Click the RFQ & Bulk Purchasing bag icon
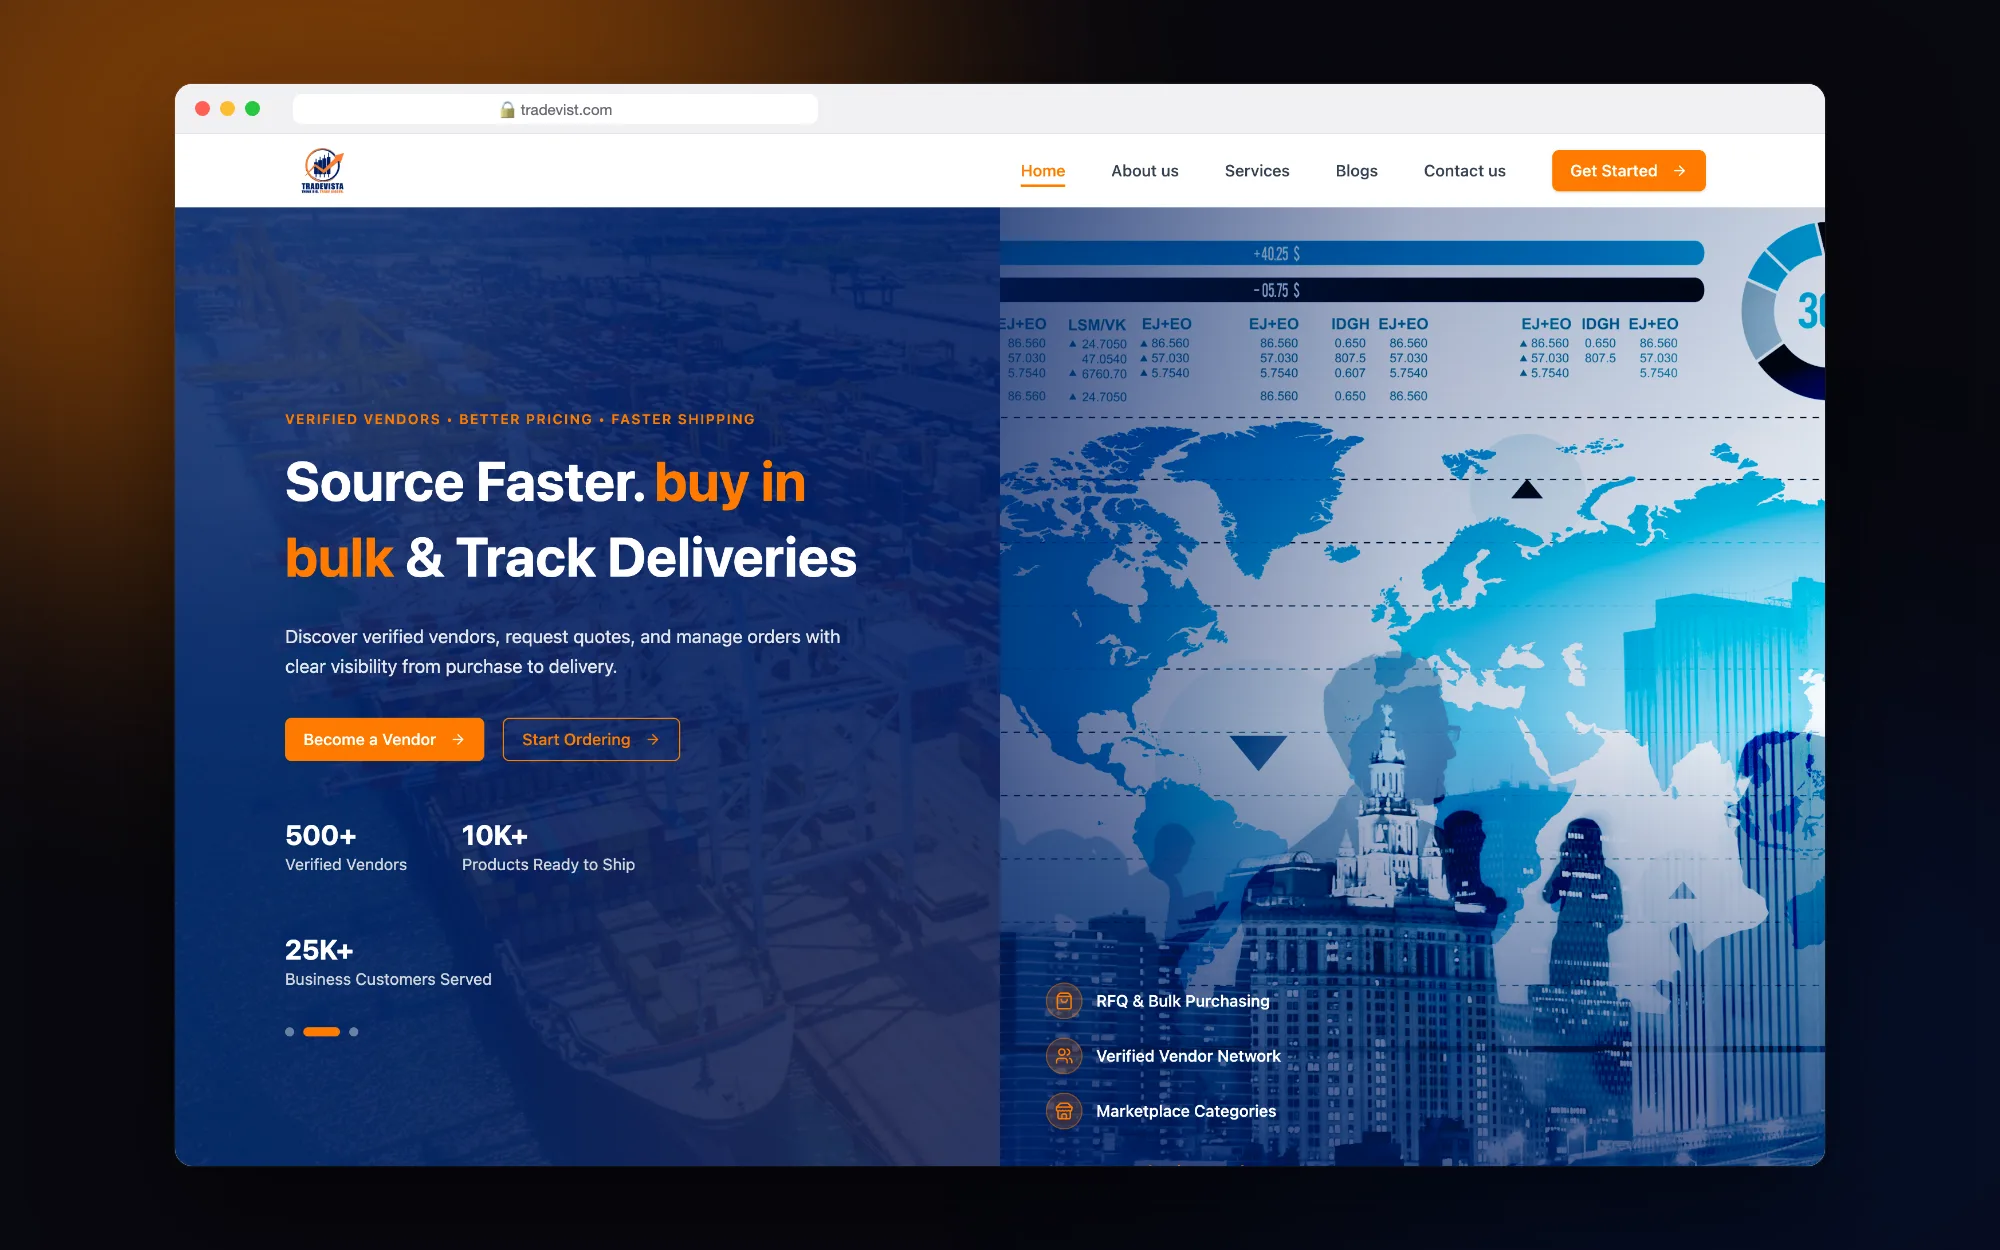The image size is (2000, 1250). click(1064, 1001)
